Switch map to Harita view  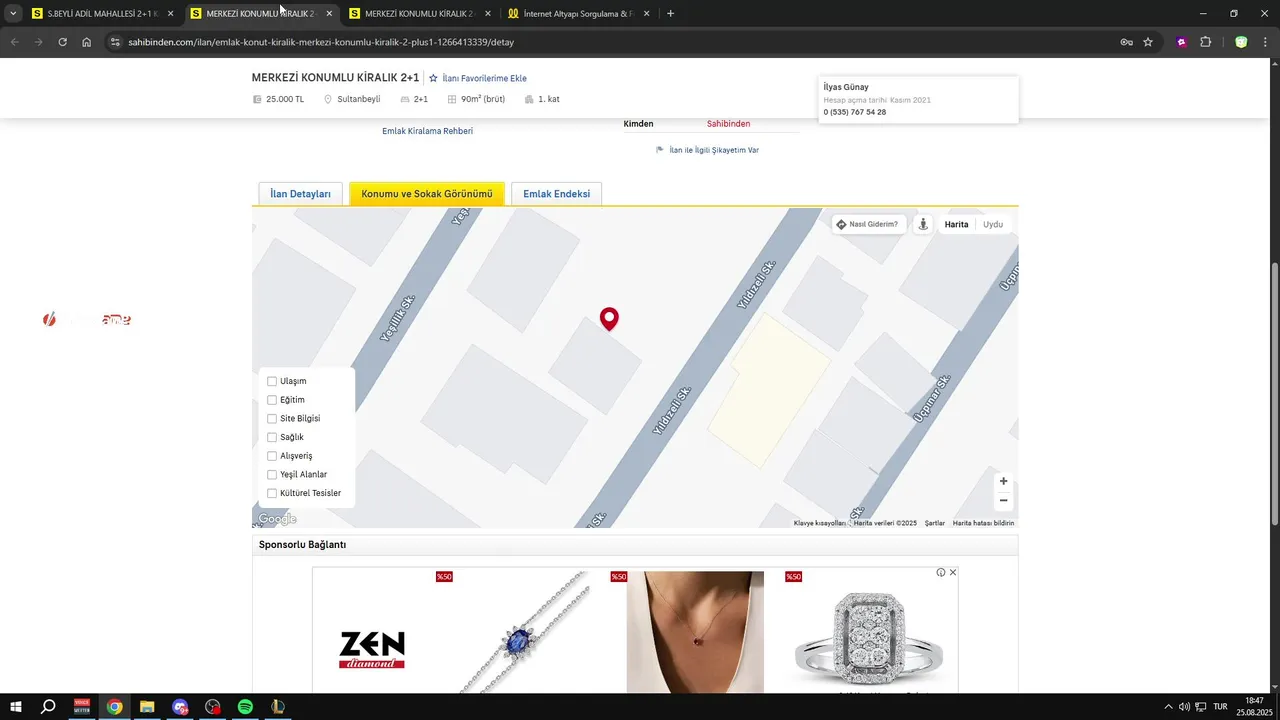click(x=956, y=224)
